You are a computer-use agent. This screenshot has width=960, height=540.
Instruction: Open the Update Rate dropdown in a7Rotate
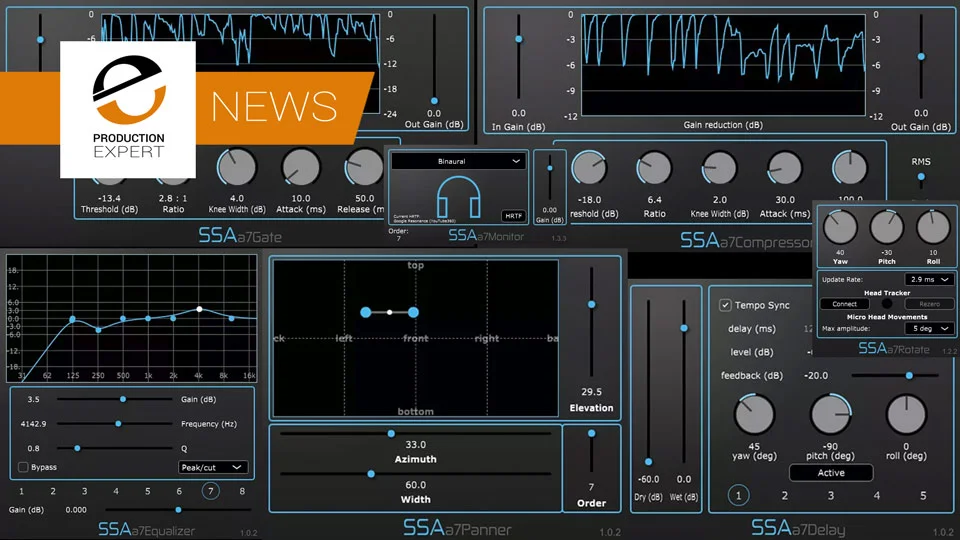929,279
